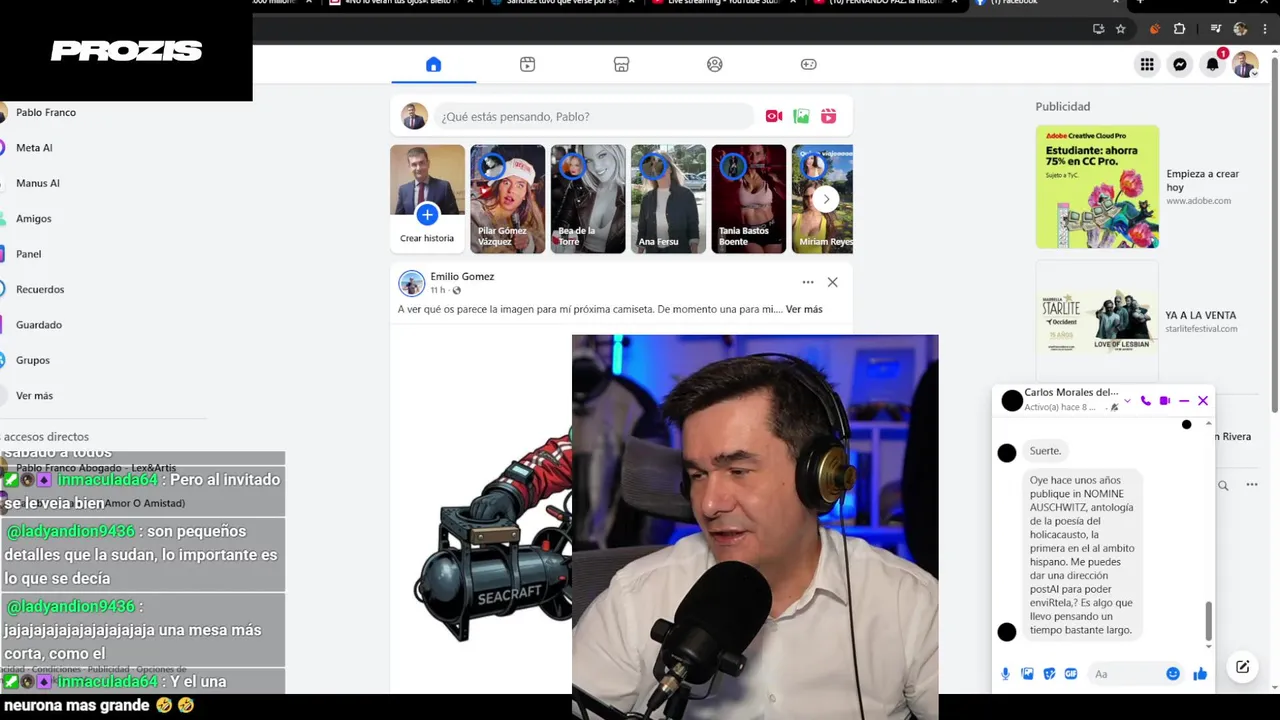Screen dimensions: 1280x720
Task: Open the Gaming icon in top navigation
Action: click(808, 64)
